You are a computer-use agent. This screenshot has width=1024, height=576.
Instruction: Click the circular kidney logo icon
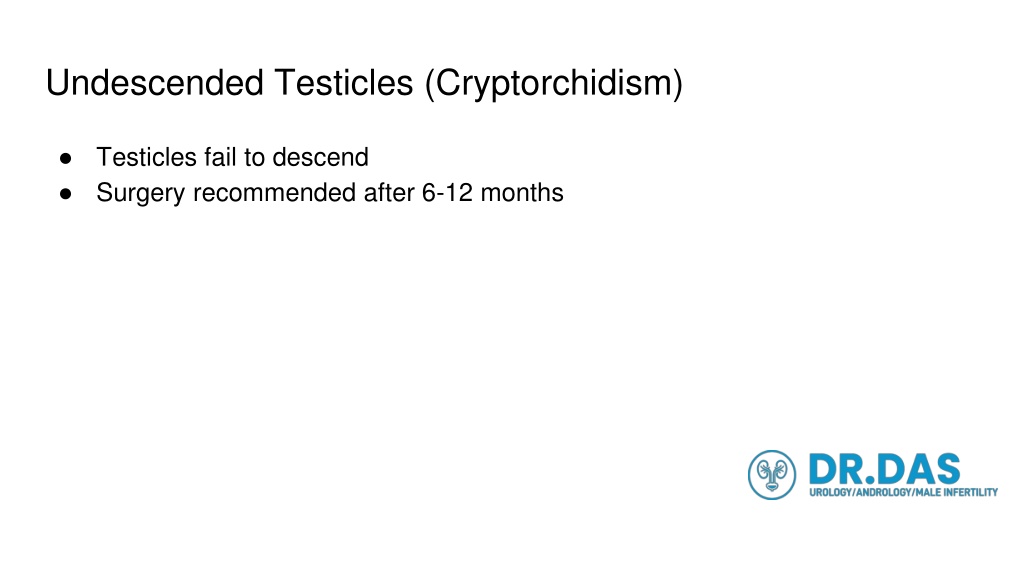point(771,475)
